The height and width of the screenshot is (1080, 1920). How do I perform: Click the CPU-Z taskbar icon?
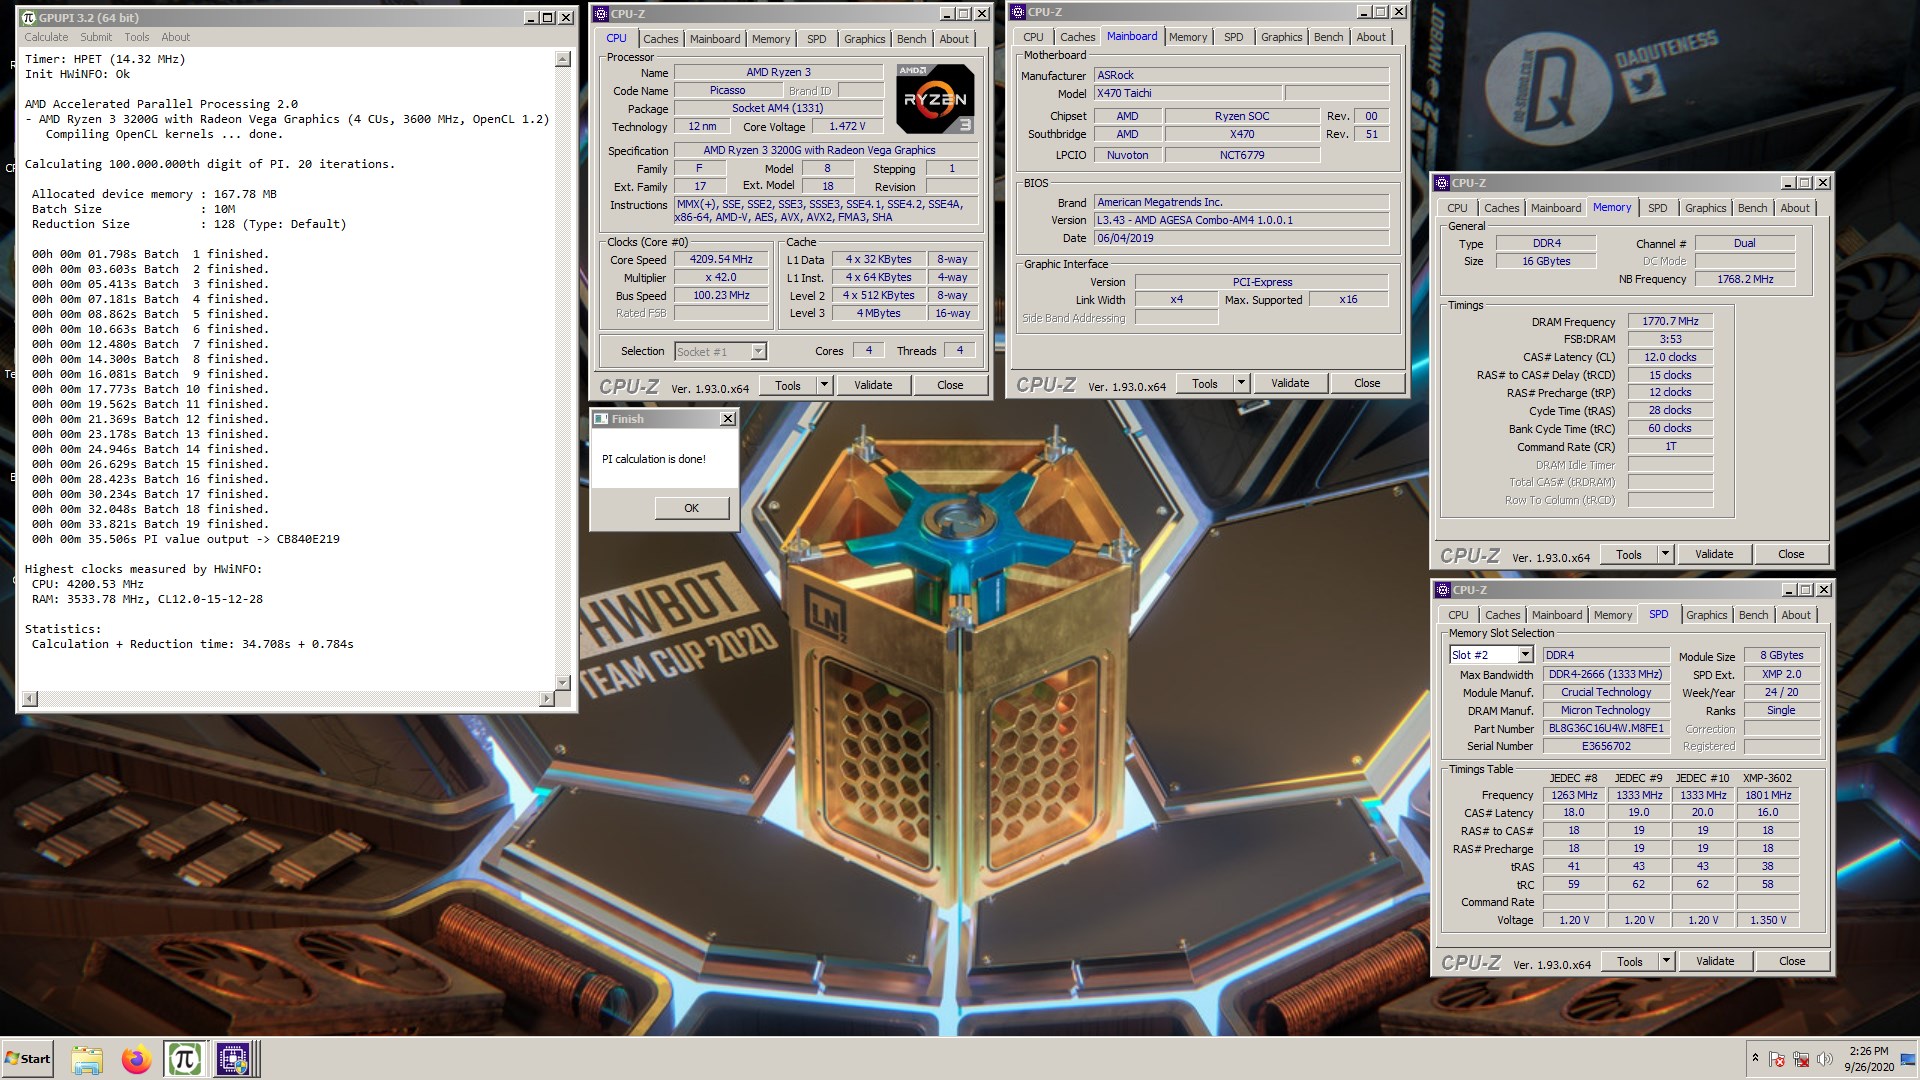click(234, 1059)
